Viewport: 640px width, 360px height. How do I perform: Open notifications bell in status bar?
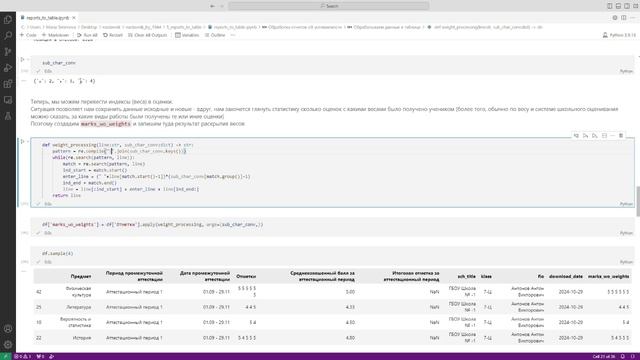[x=622, y=356]
